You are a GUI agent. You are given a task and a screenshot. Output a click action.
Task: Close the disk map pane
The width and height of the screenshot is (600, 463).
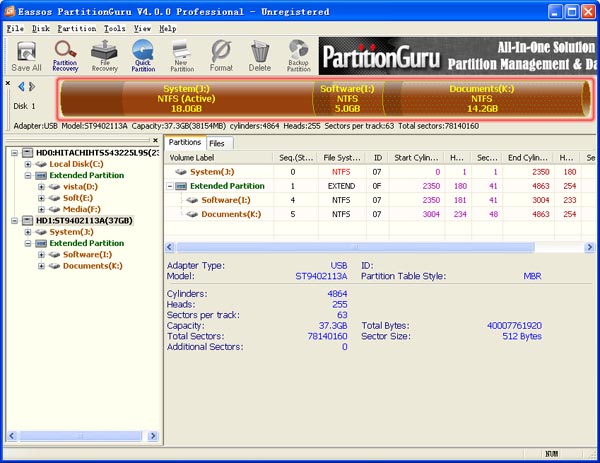[x=8, y=83]
